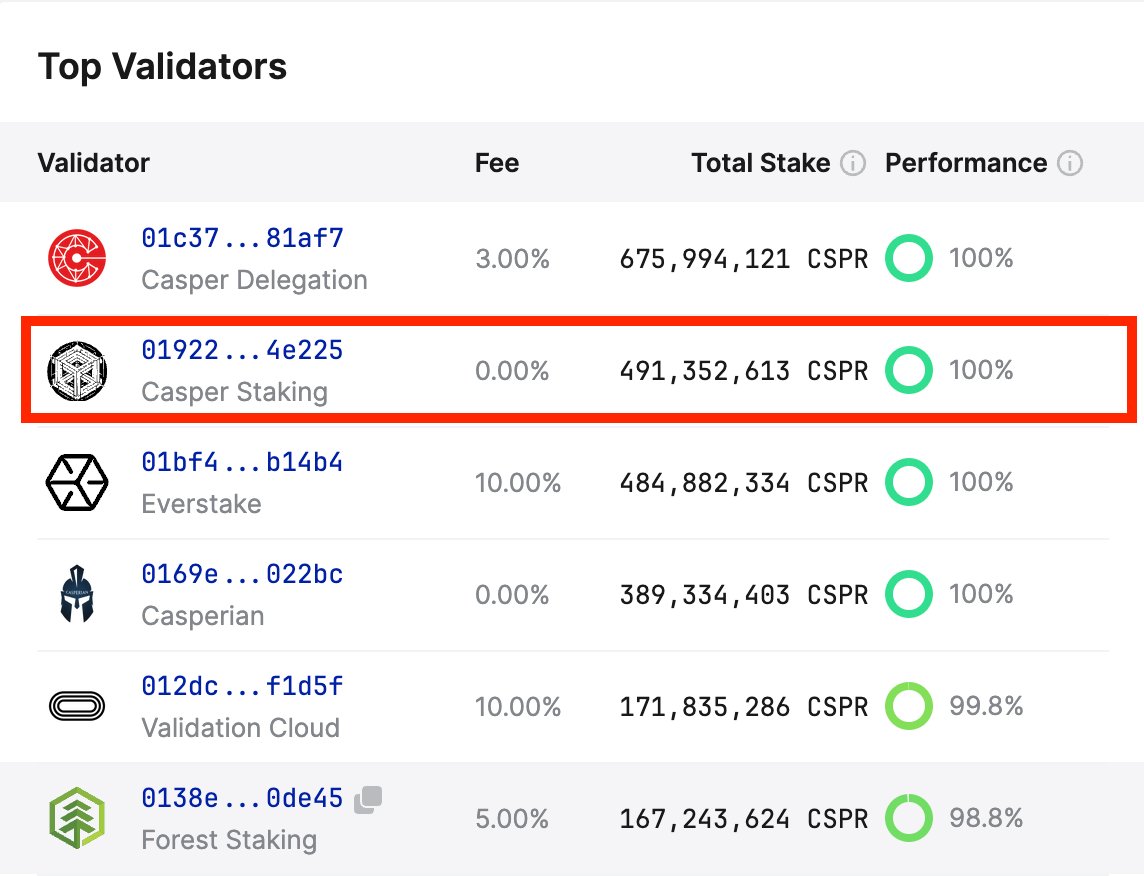Screen dimensions: 1144x876
Task: Click the Forest Staking tree logo
Action: coord(77,818)
